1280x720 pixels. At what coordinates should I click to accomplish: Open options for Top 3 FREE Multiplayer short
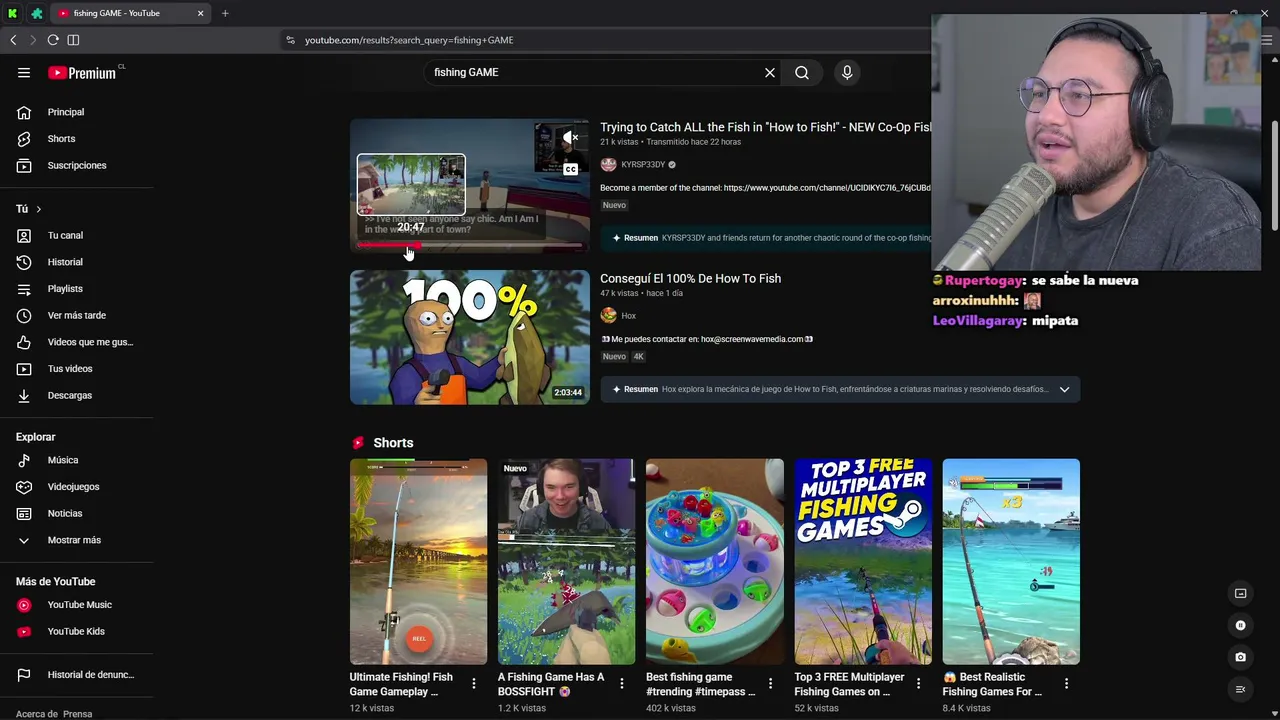(918, 684)
